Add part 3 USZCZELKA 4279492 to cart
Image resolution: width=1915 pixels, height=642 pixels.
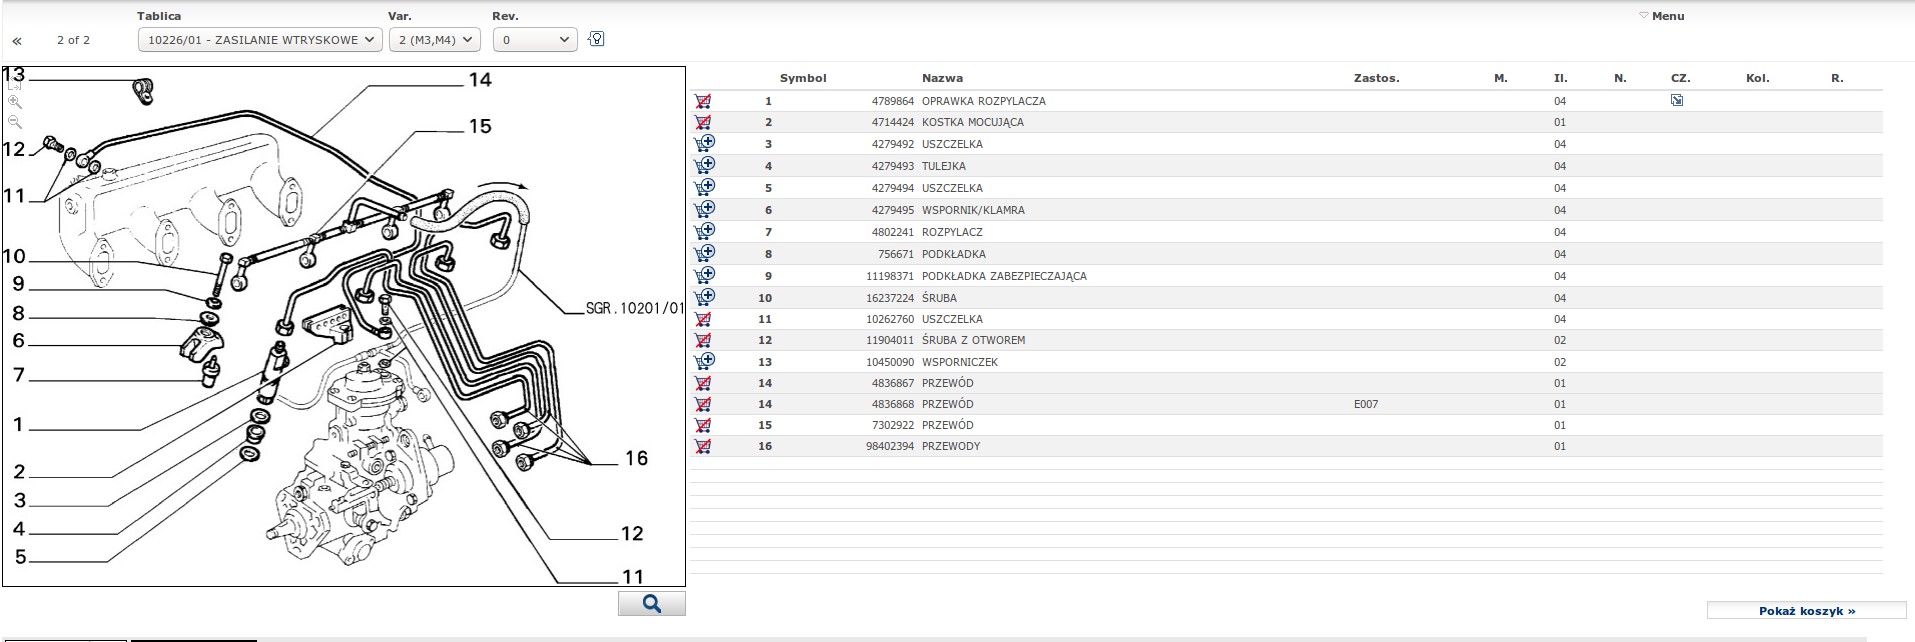[704, 143]
